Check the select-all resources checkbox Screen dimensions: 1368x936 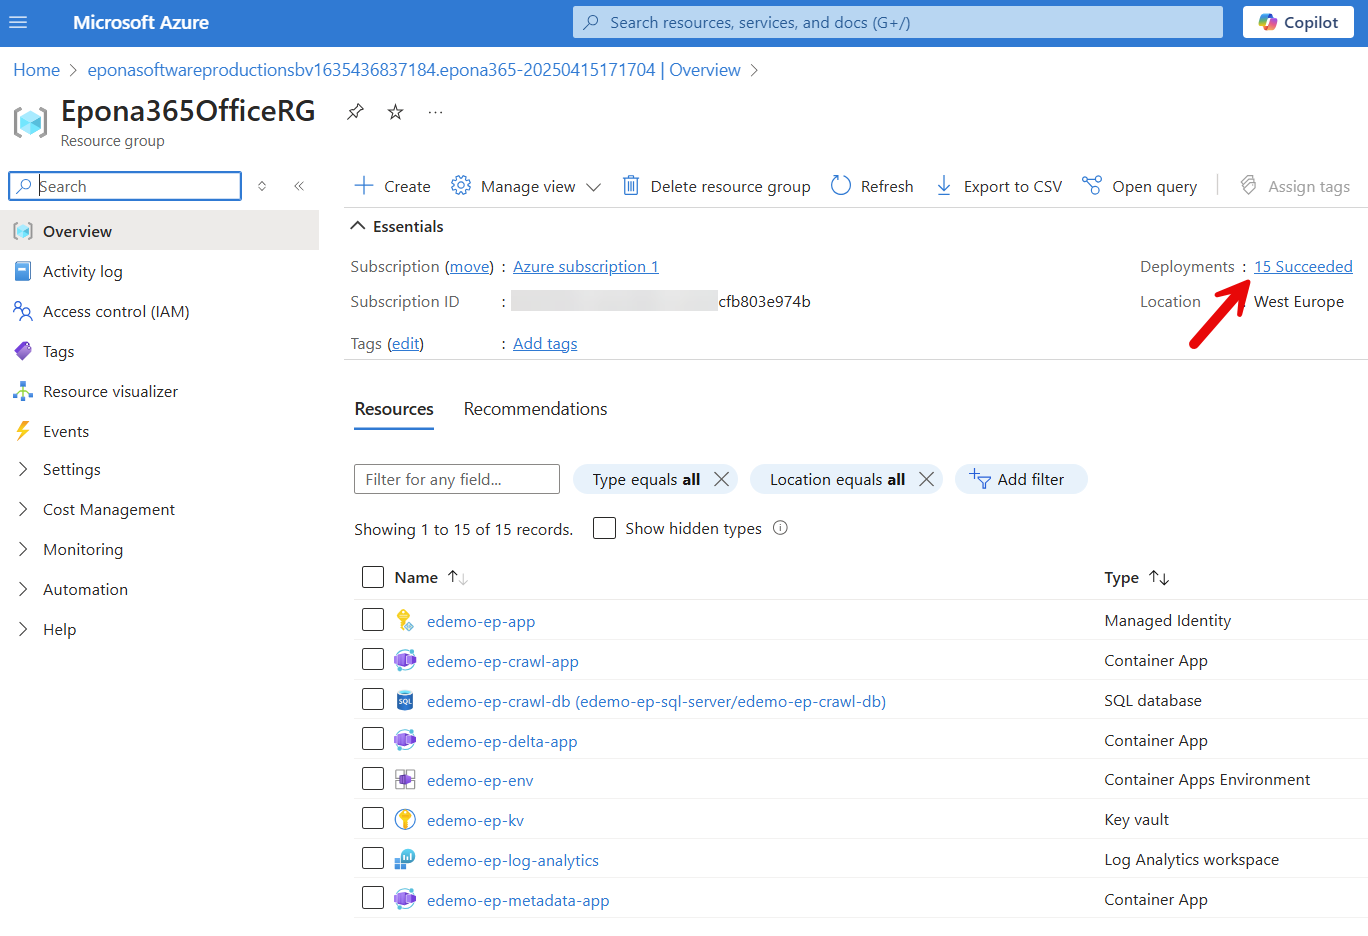373,577
